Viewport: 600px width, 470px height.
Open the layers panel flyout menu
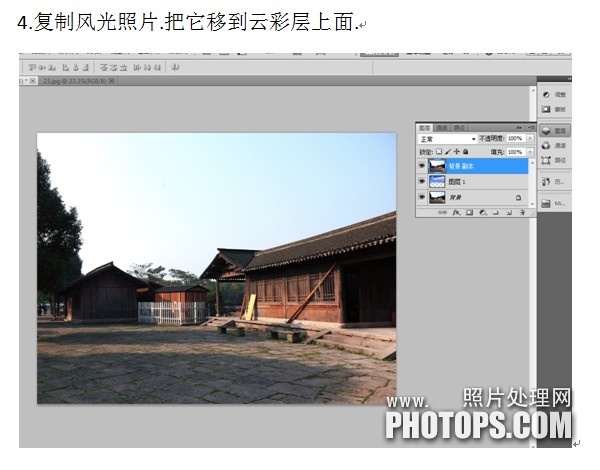[x=531, y=127]
